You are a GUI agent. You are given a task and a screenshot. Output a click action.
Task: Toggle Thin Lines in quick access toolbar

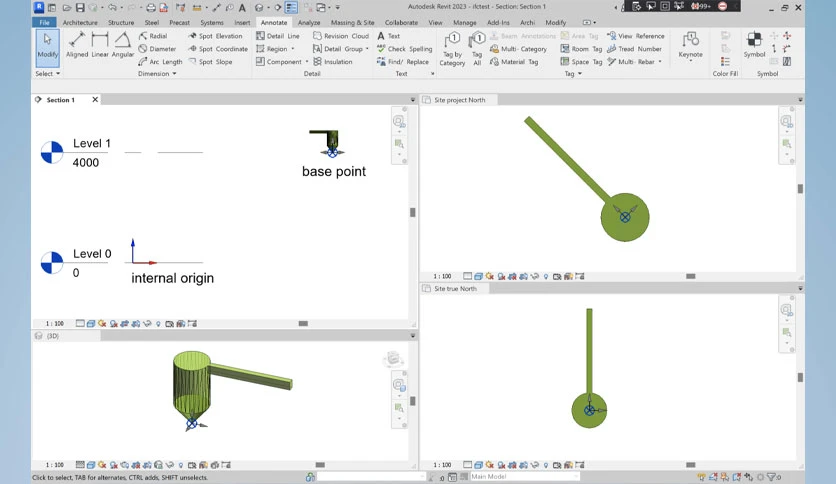coord(291,7)
